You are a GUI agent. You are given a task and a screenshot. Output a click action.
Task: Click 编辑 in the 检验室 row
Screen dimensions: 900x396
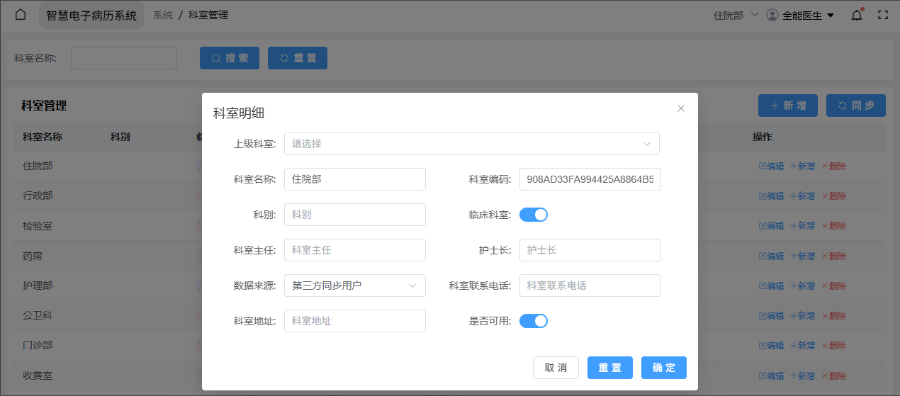pyautogui.click(x=771, y=226)
